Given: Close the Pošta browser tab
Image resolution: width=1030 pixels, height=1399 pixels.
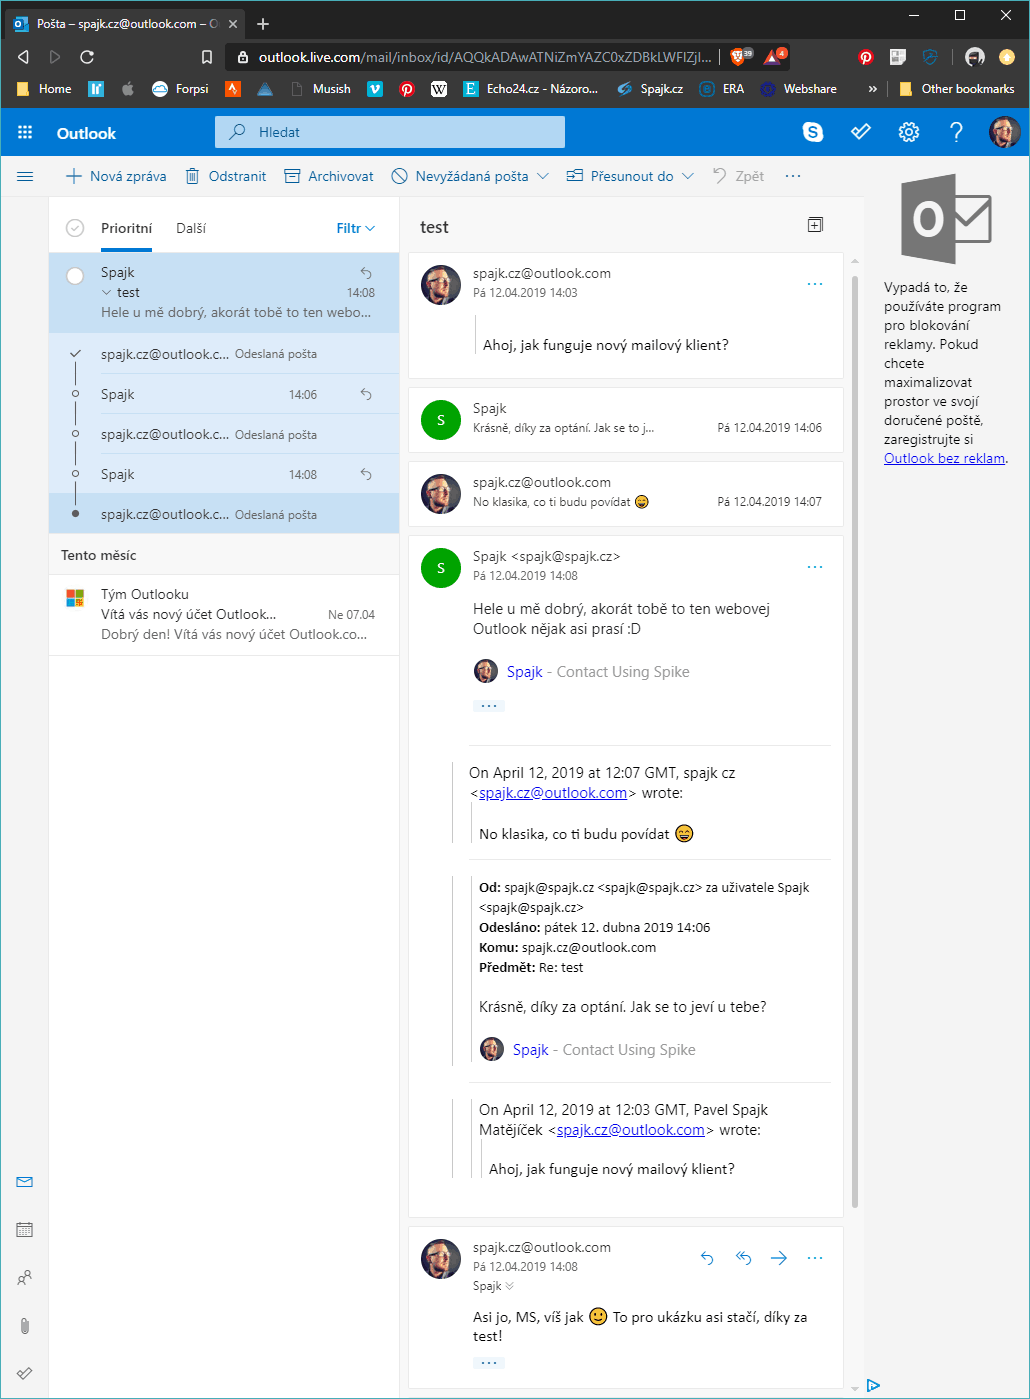Looking at the screenshot, I should click(233, 24).
